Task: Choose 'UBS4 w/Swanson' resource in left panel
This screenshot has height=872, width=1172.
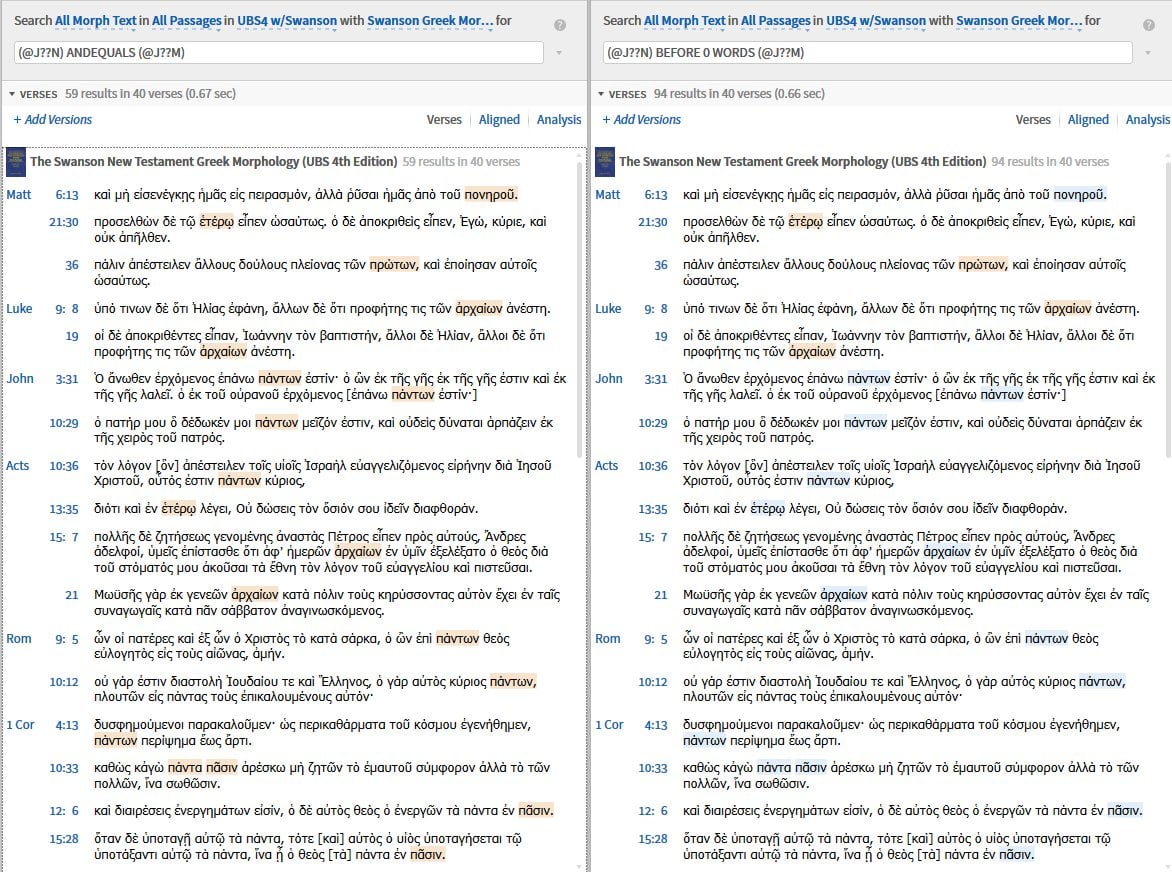Action: [x=287, y=21]
